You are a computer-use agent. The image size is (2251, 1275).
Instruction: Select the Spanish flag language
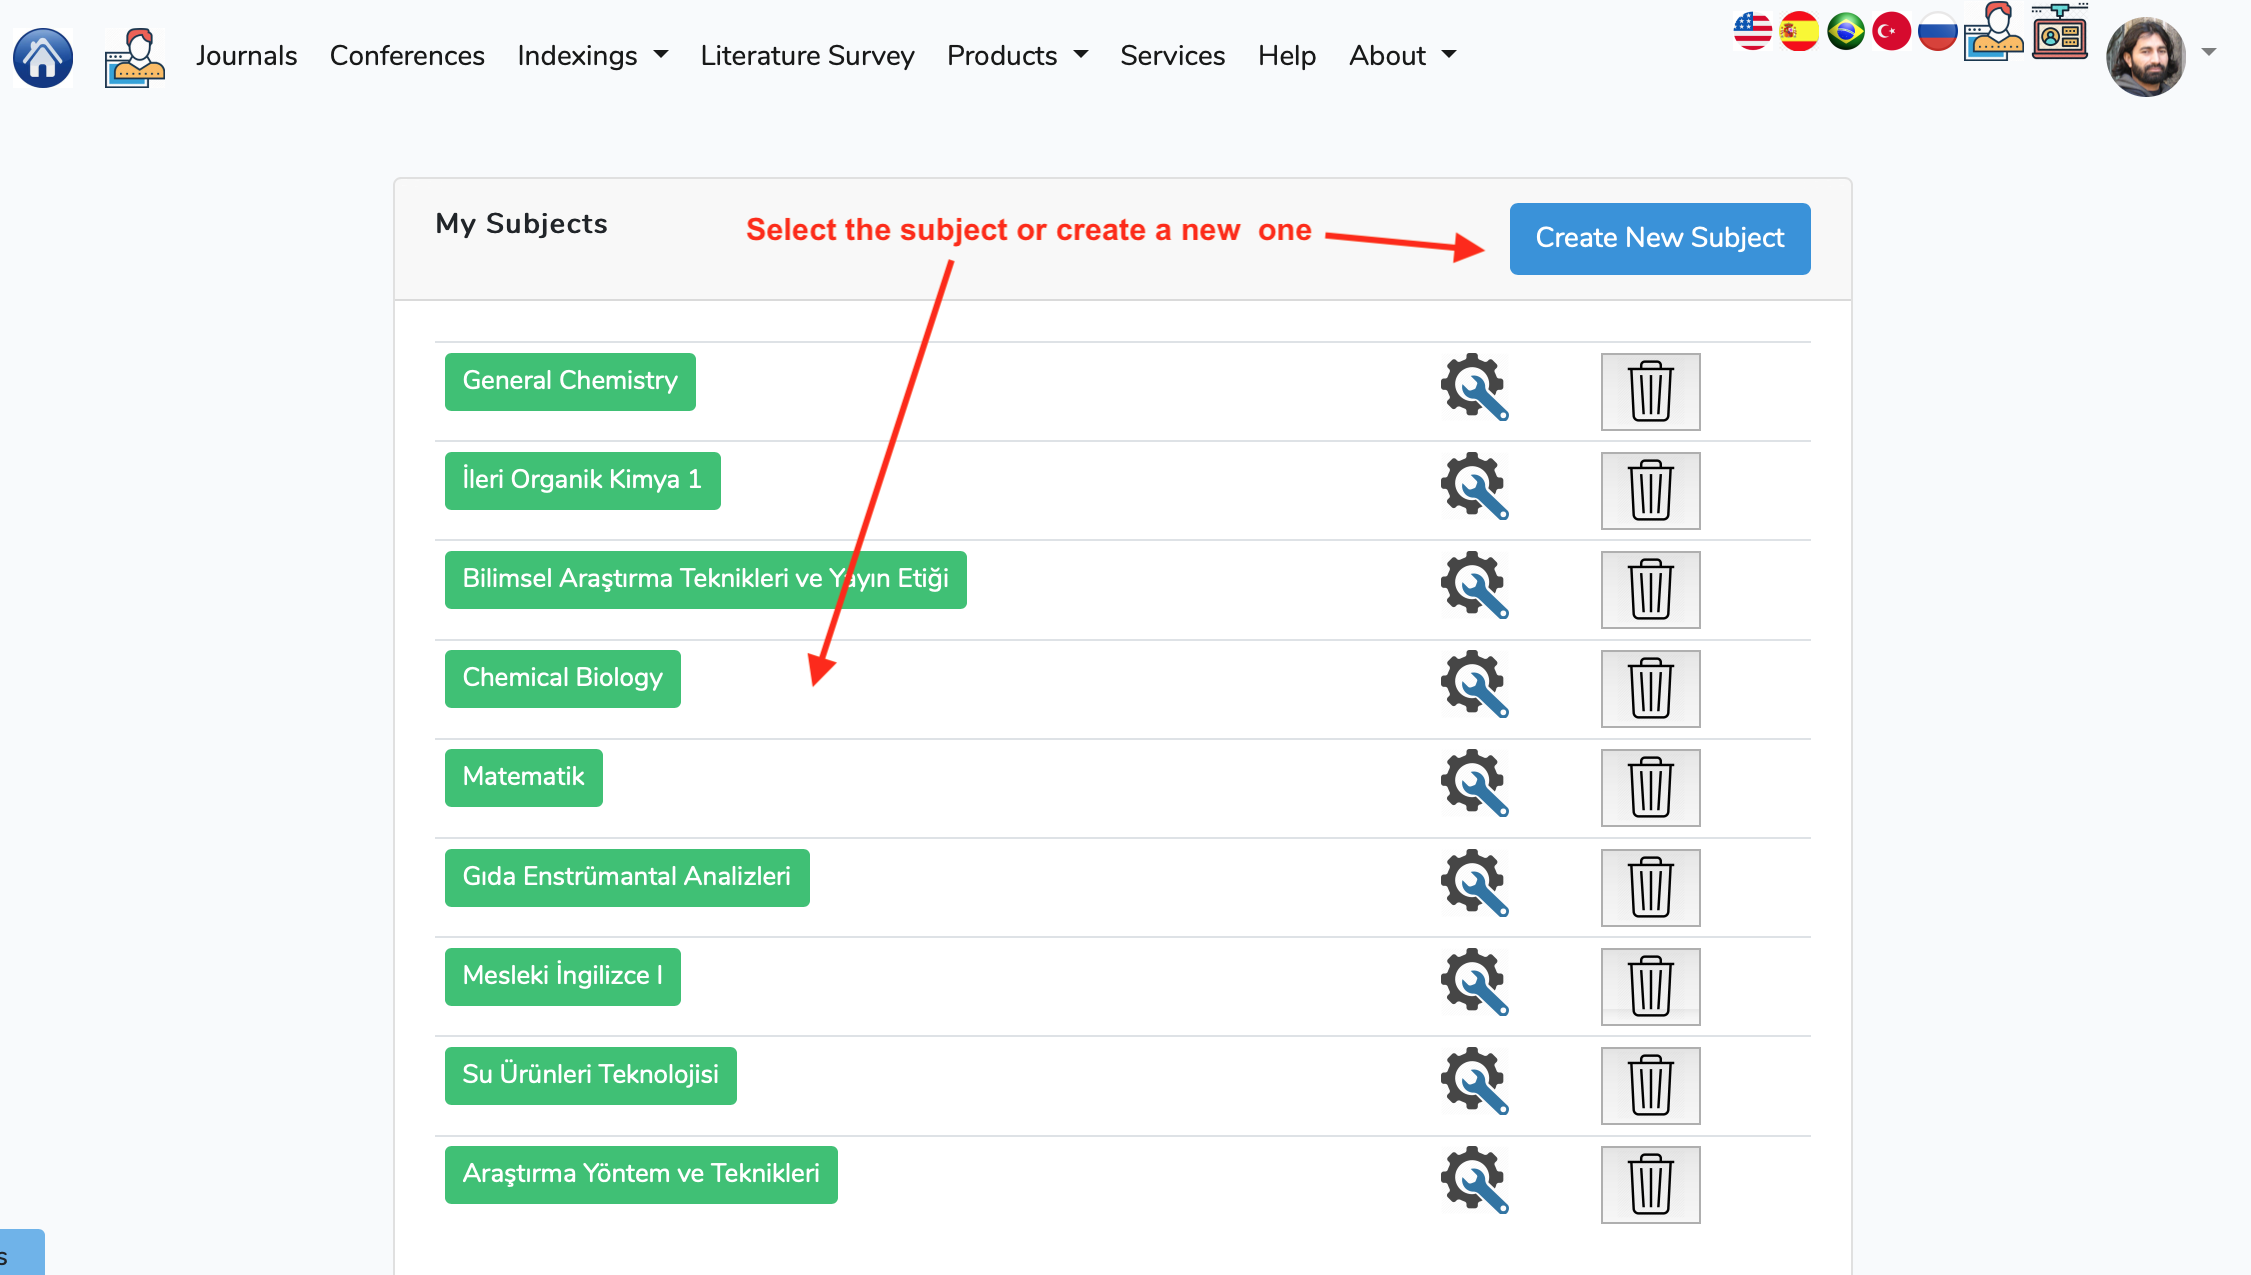pos(1799,31)
